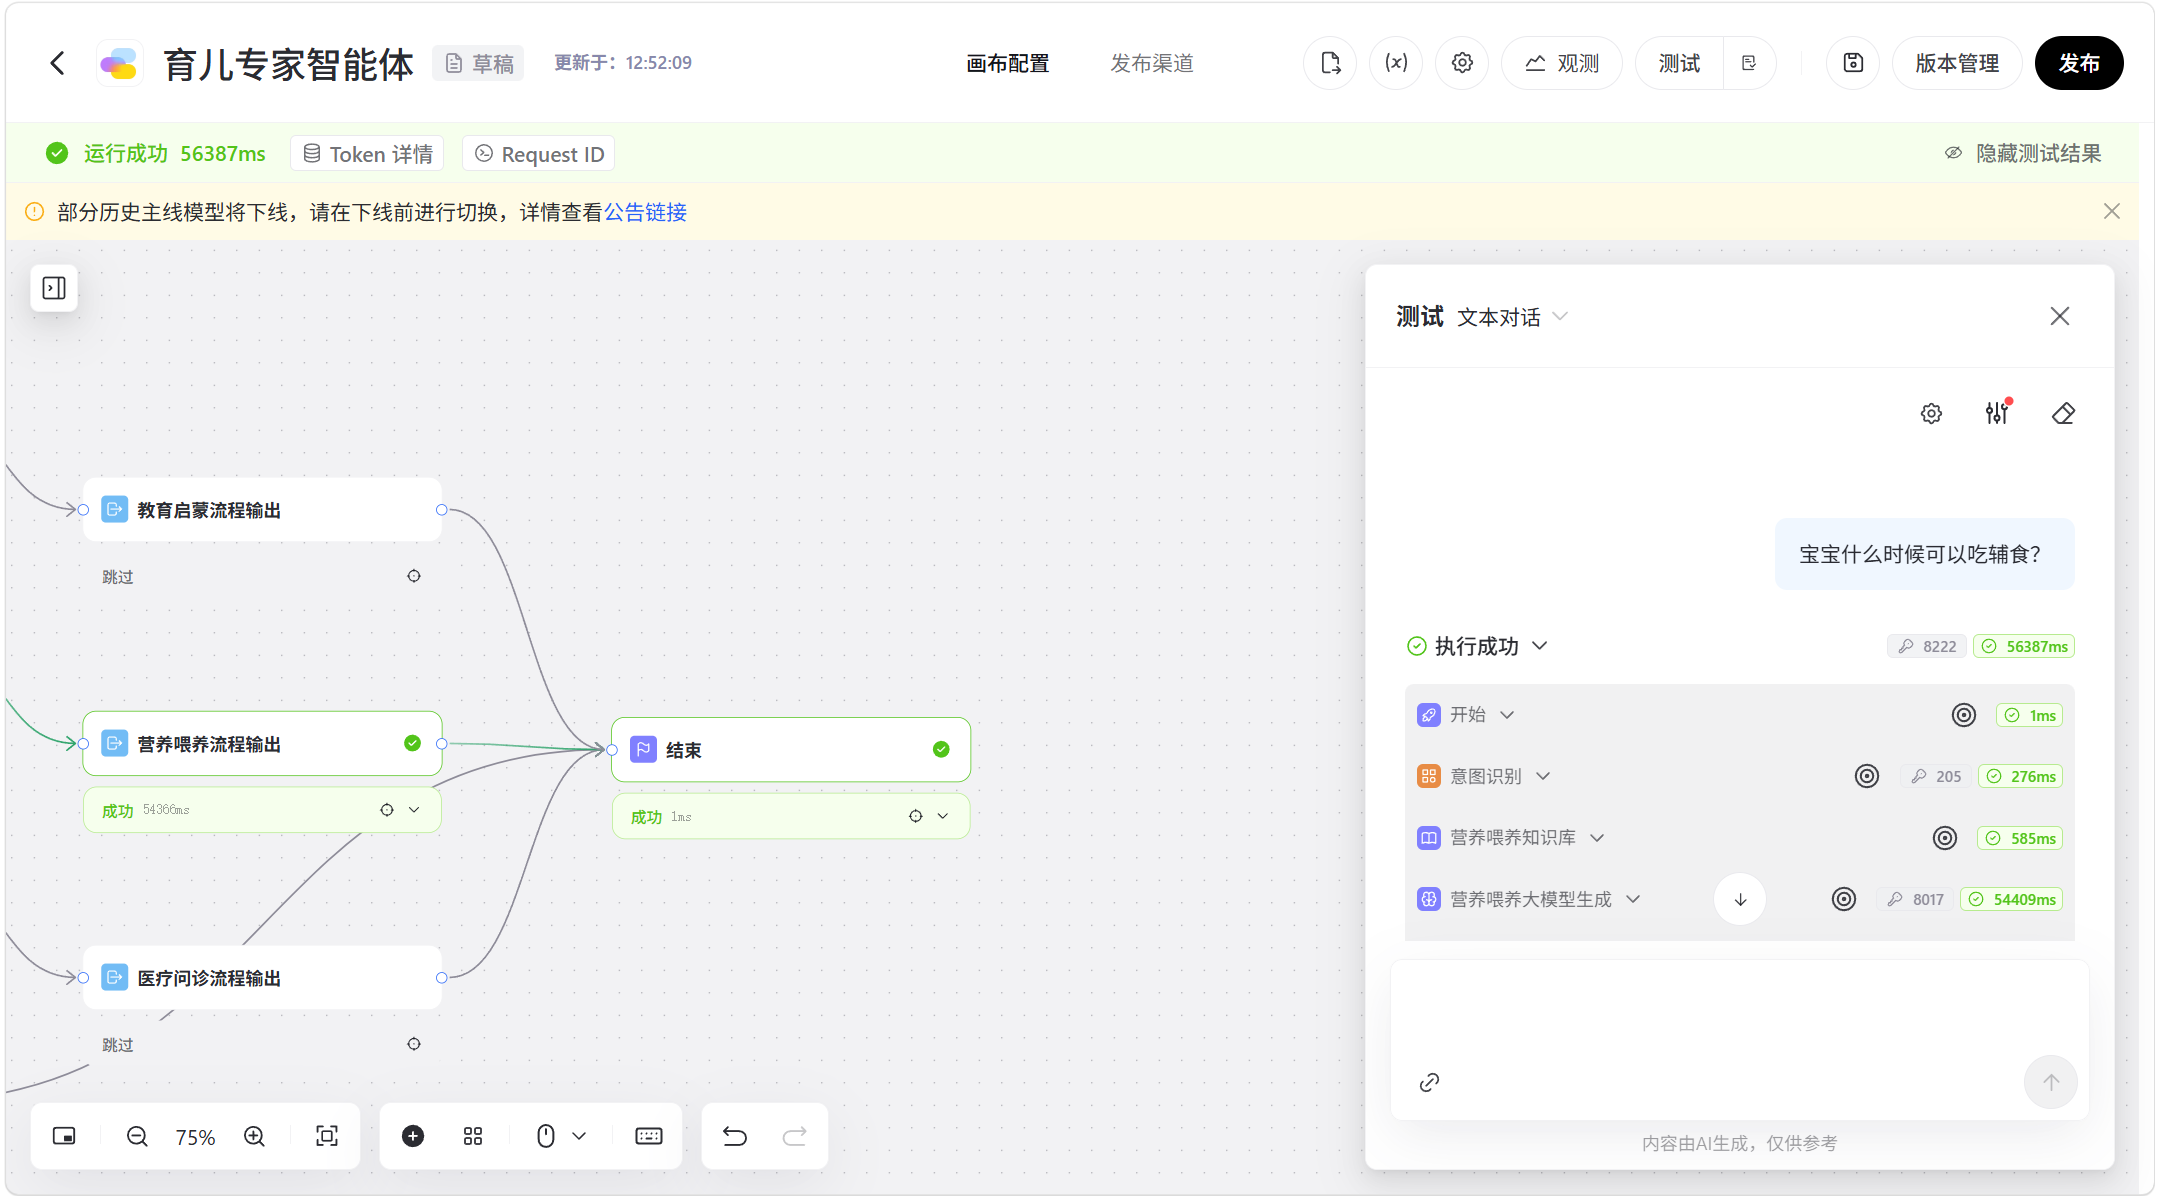Locate 意图识别 node via target icon
Screen dimensions: 2160x1200
coord(1867,776)
